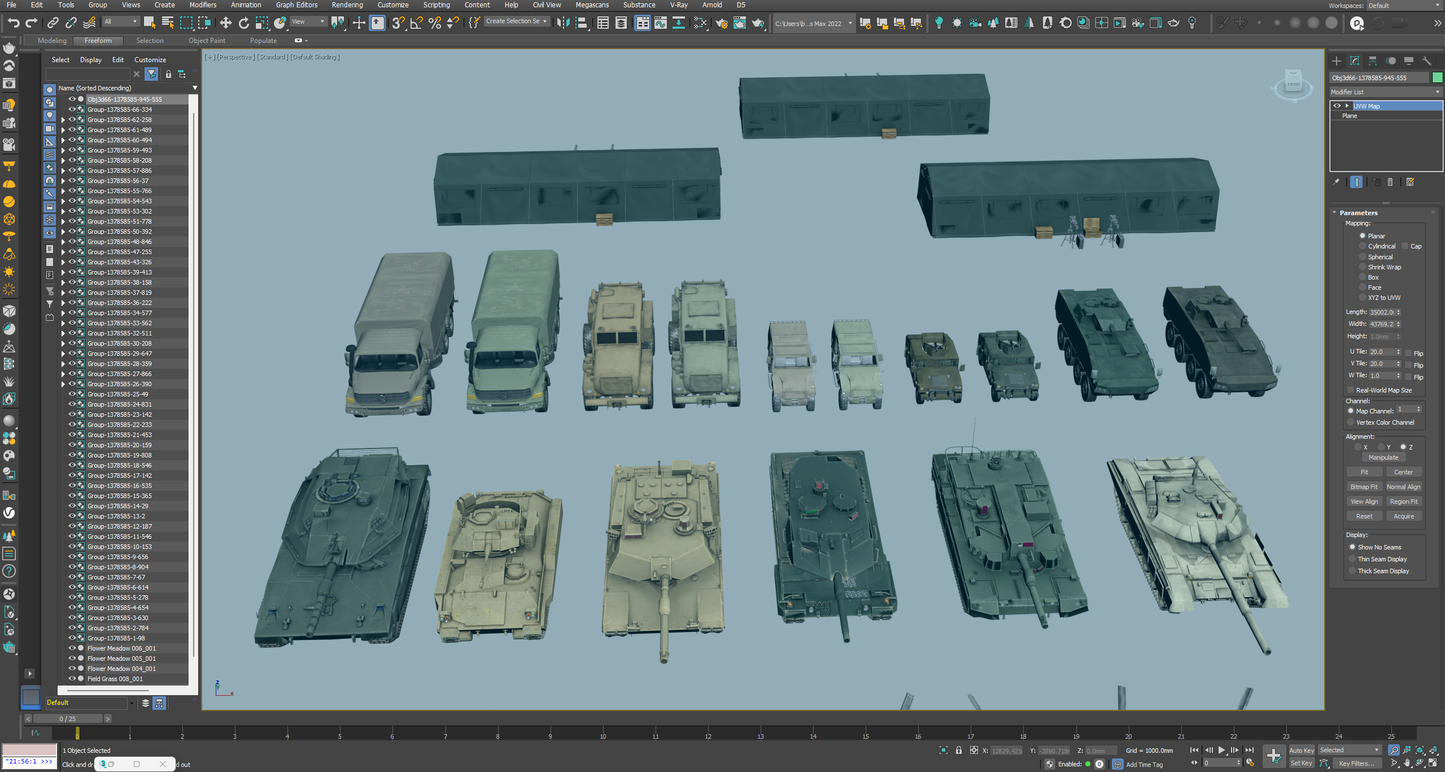
Task: Open the Workspaces Default dropdown
Action: 1403,5
